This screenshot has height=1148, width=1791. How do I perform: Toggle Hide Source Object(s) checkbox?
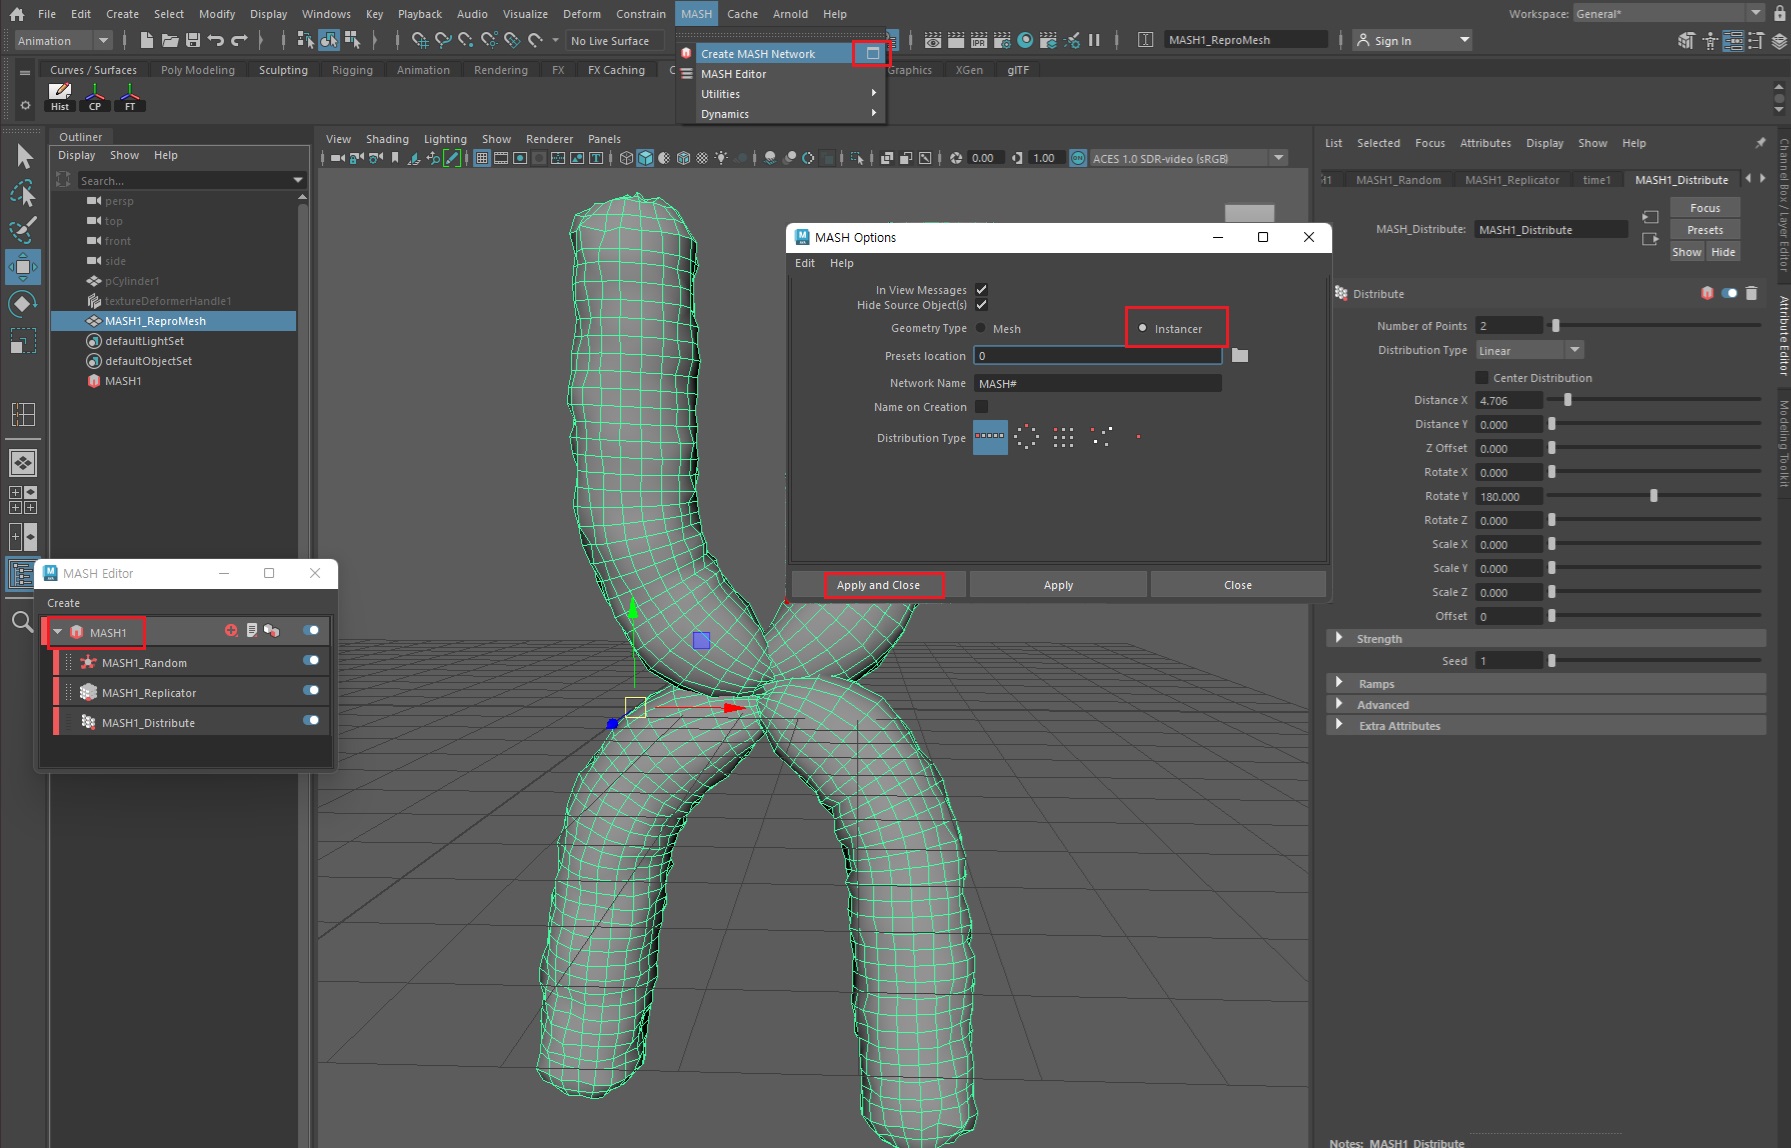[981, 305]
